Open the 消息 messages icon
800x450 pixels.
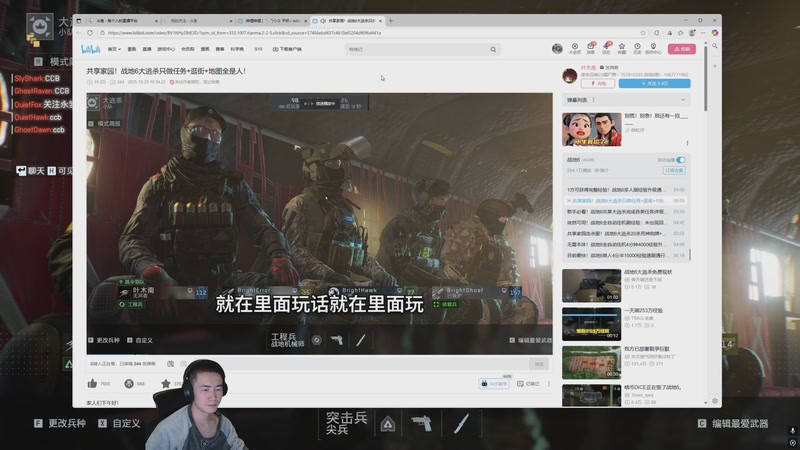[590, 48]
